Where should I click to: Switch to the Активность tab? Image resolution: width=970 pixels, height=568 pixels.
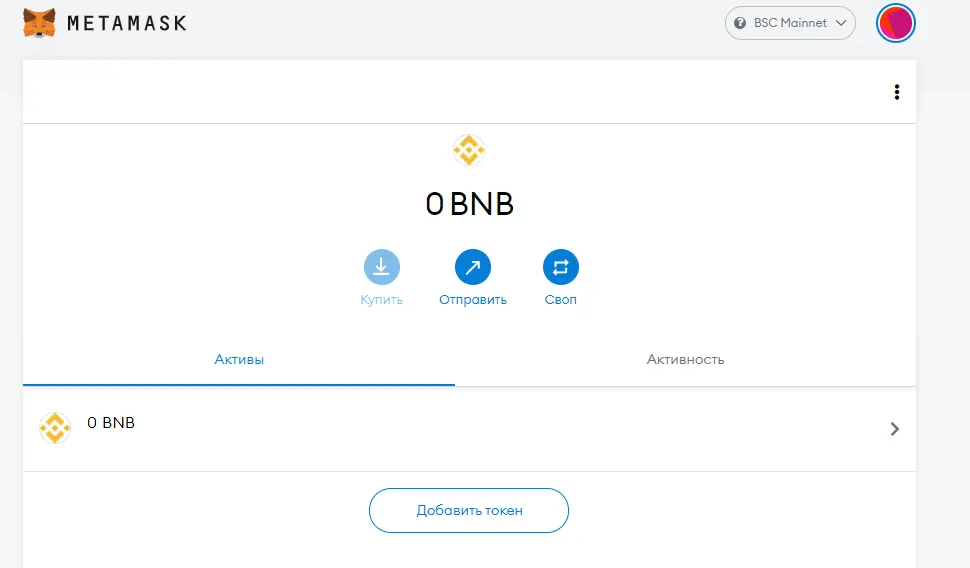click(x=685, y=359)
